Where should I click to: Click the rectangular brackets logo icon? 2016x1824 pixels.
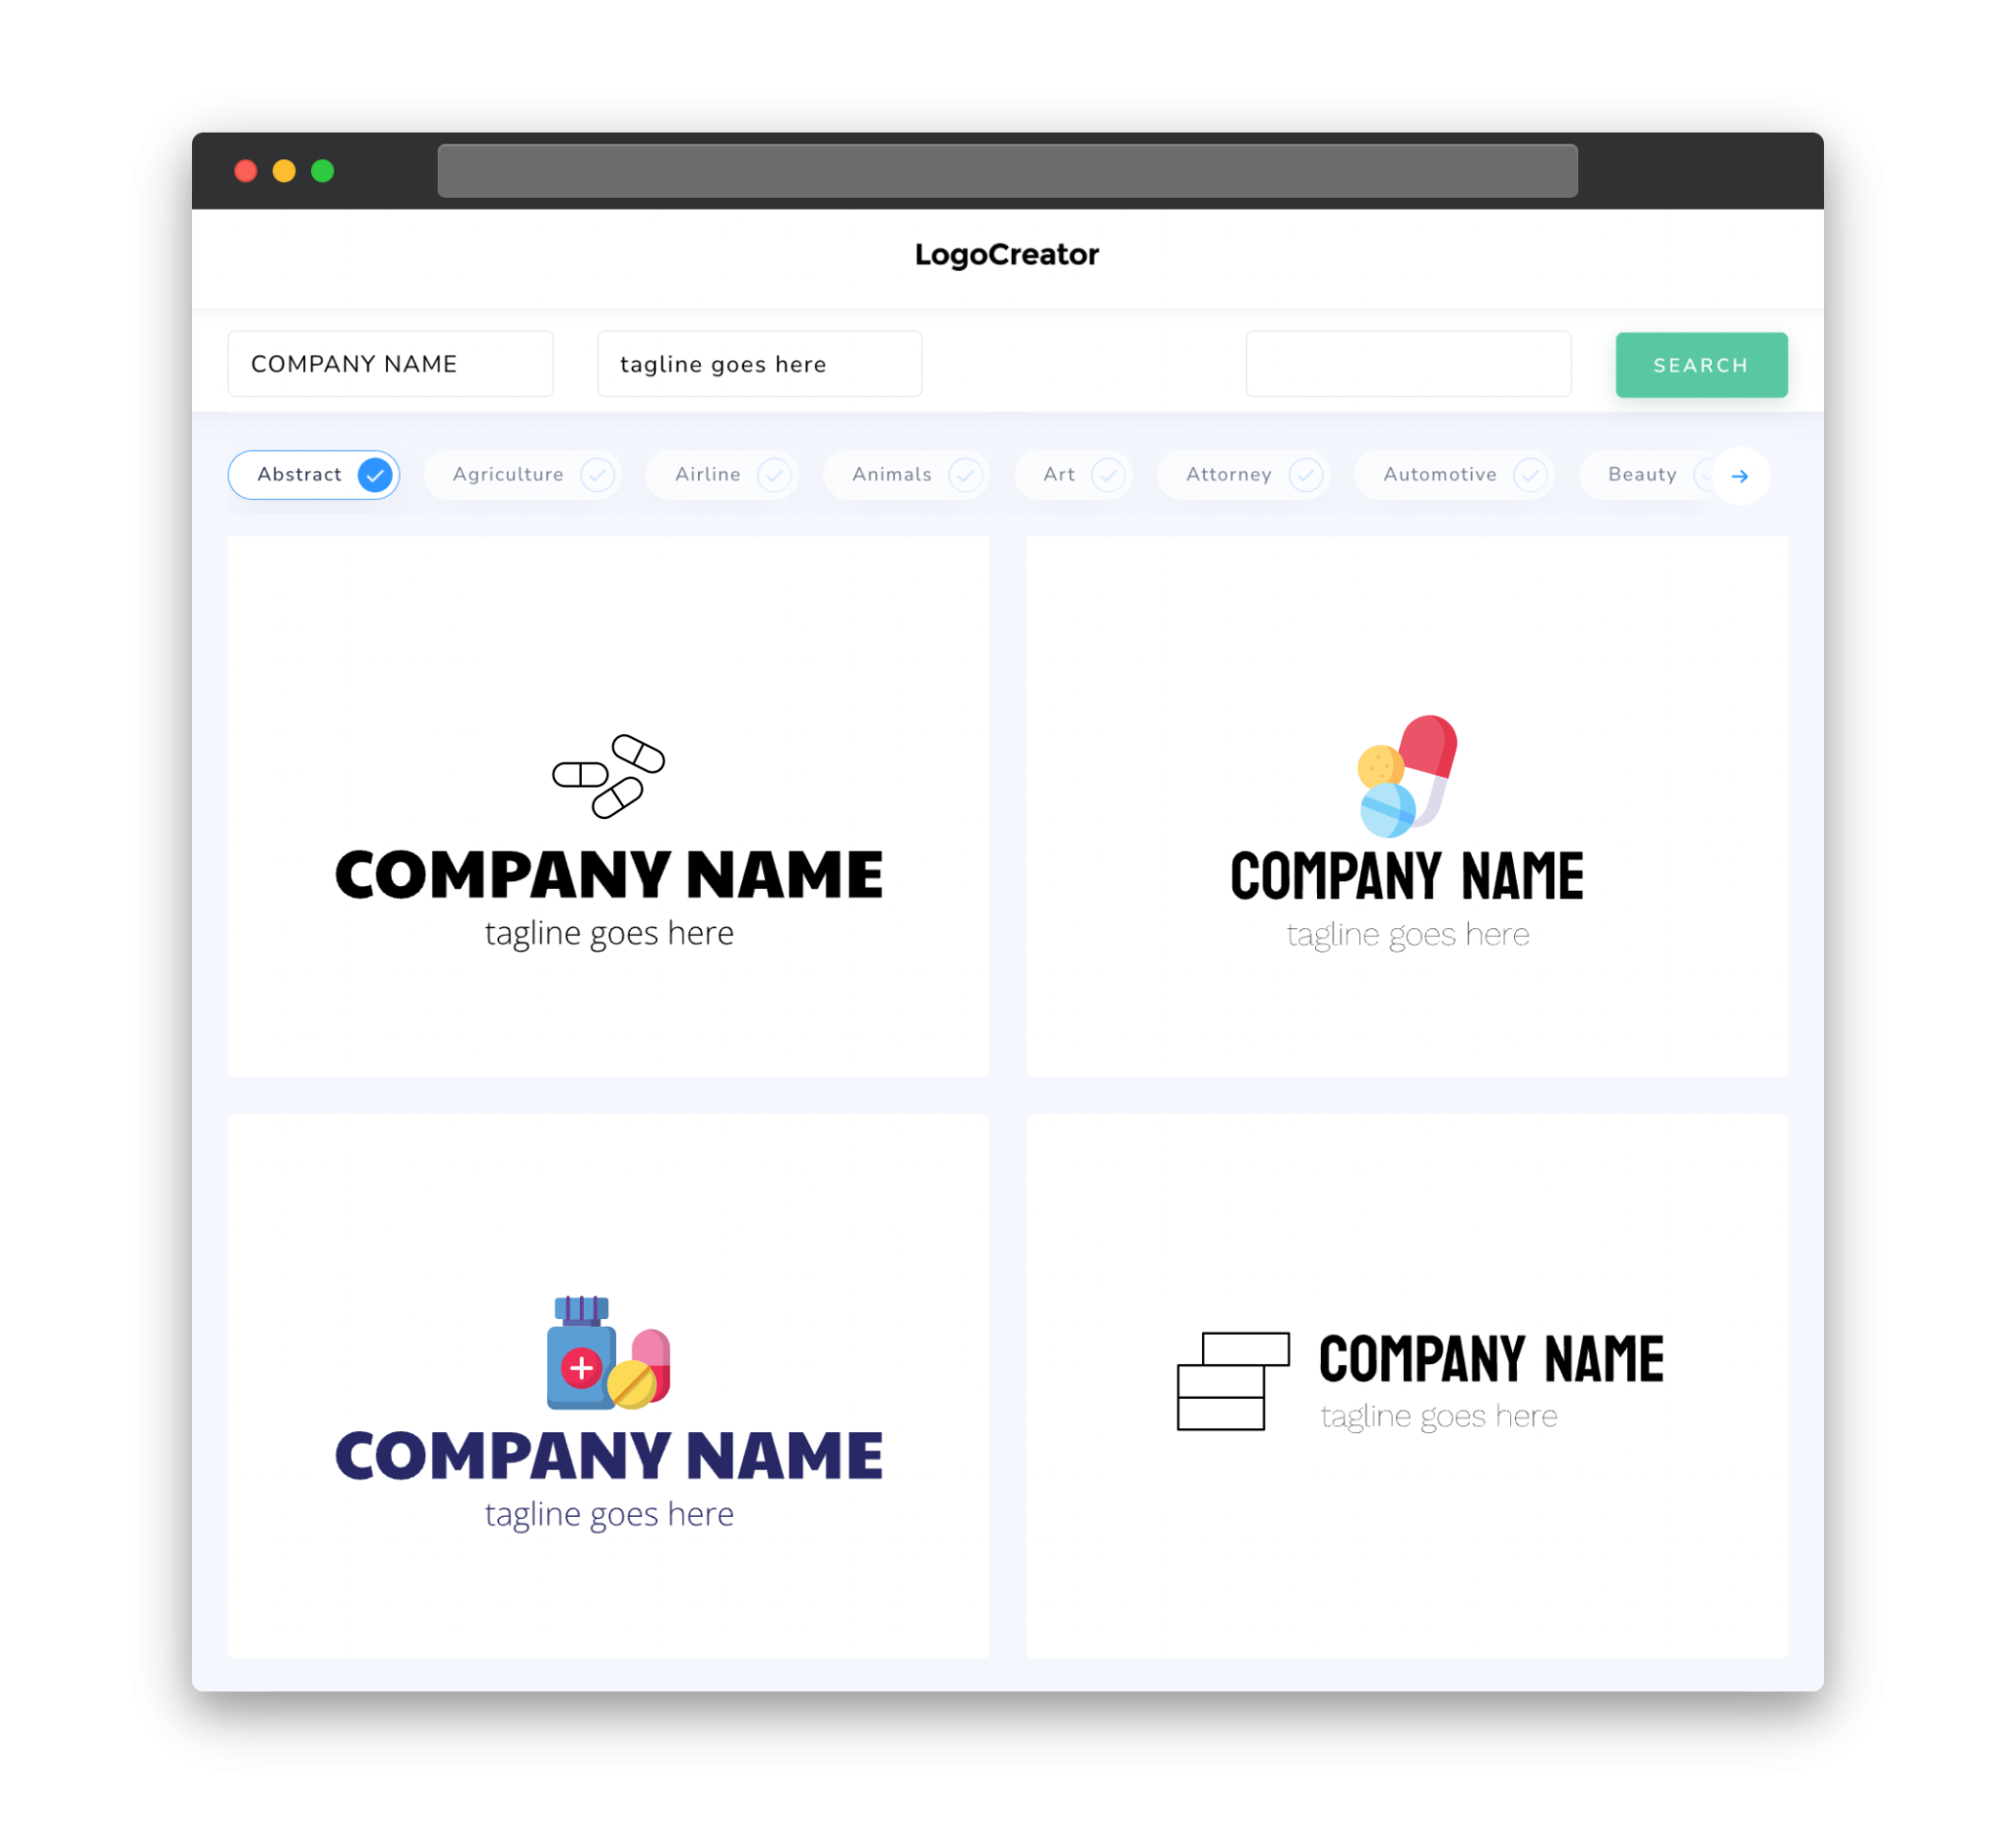(1231, 1382)
